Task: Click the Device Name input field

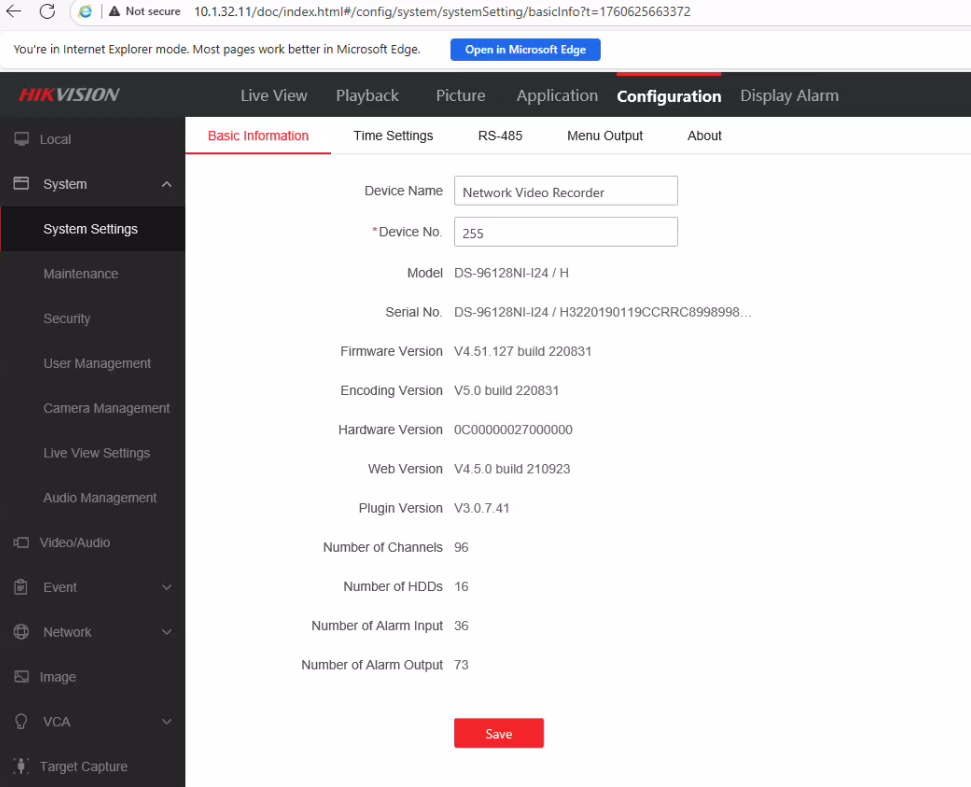Action: (x=566, y=191)
